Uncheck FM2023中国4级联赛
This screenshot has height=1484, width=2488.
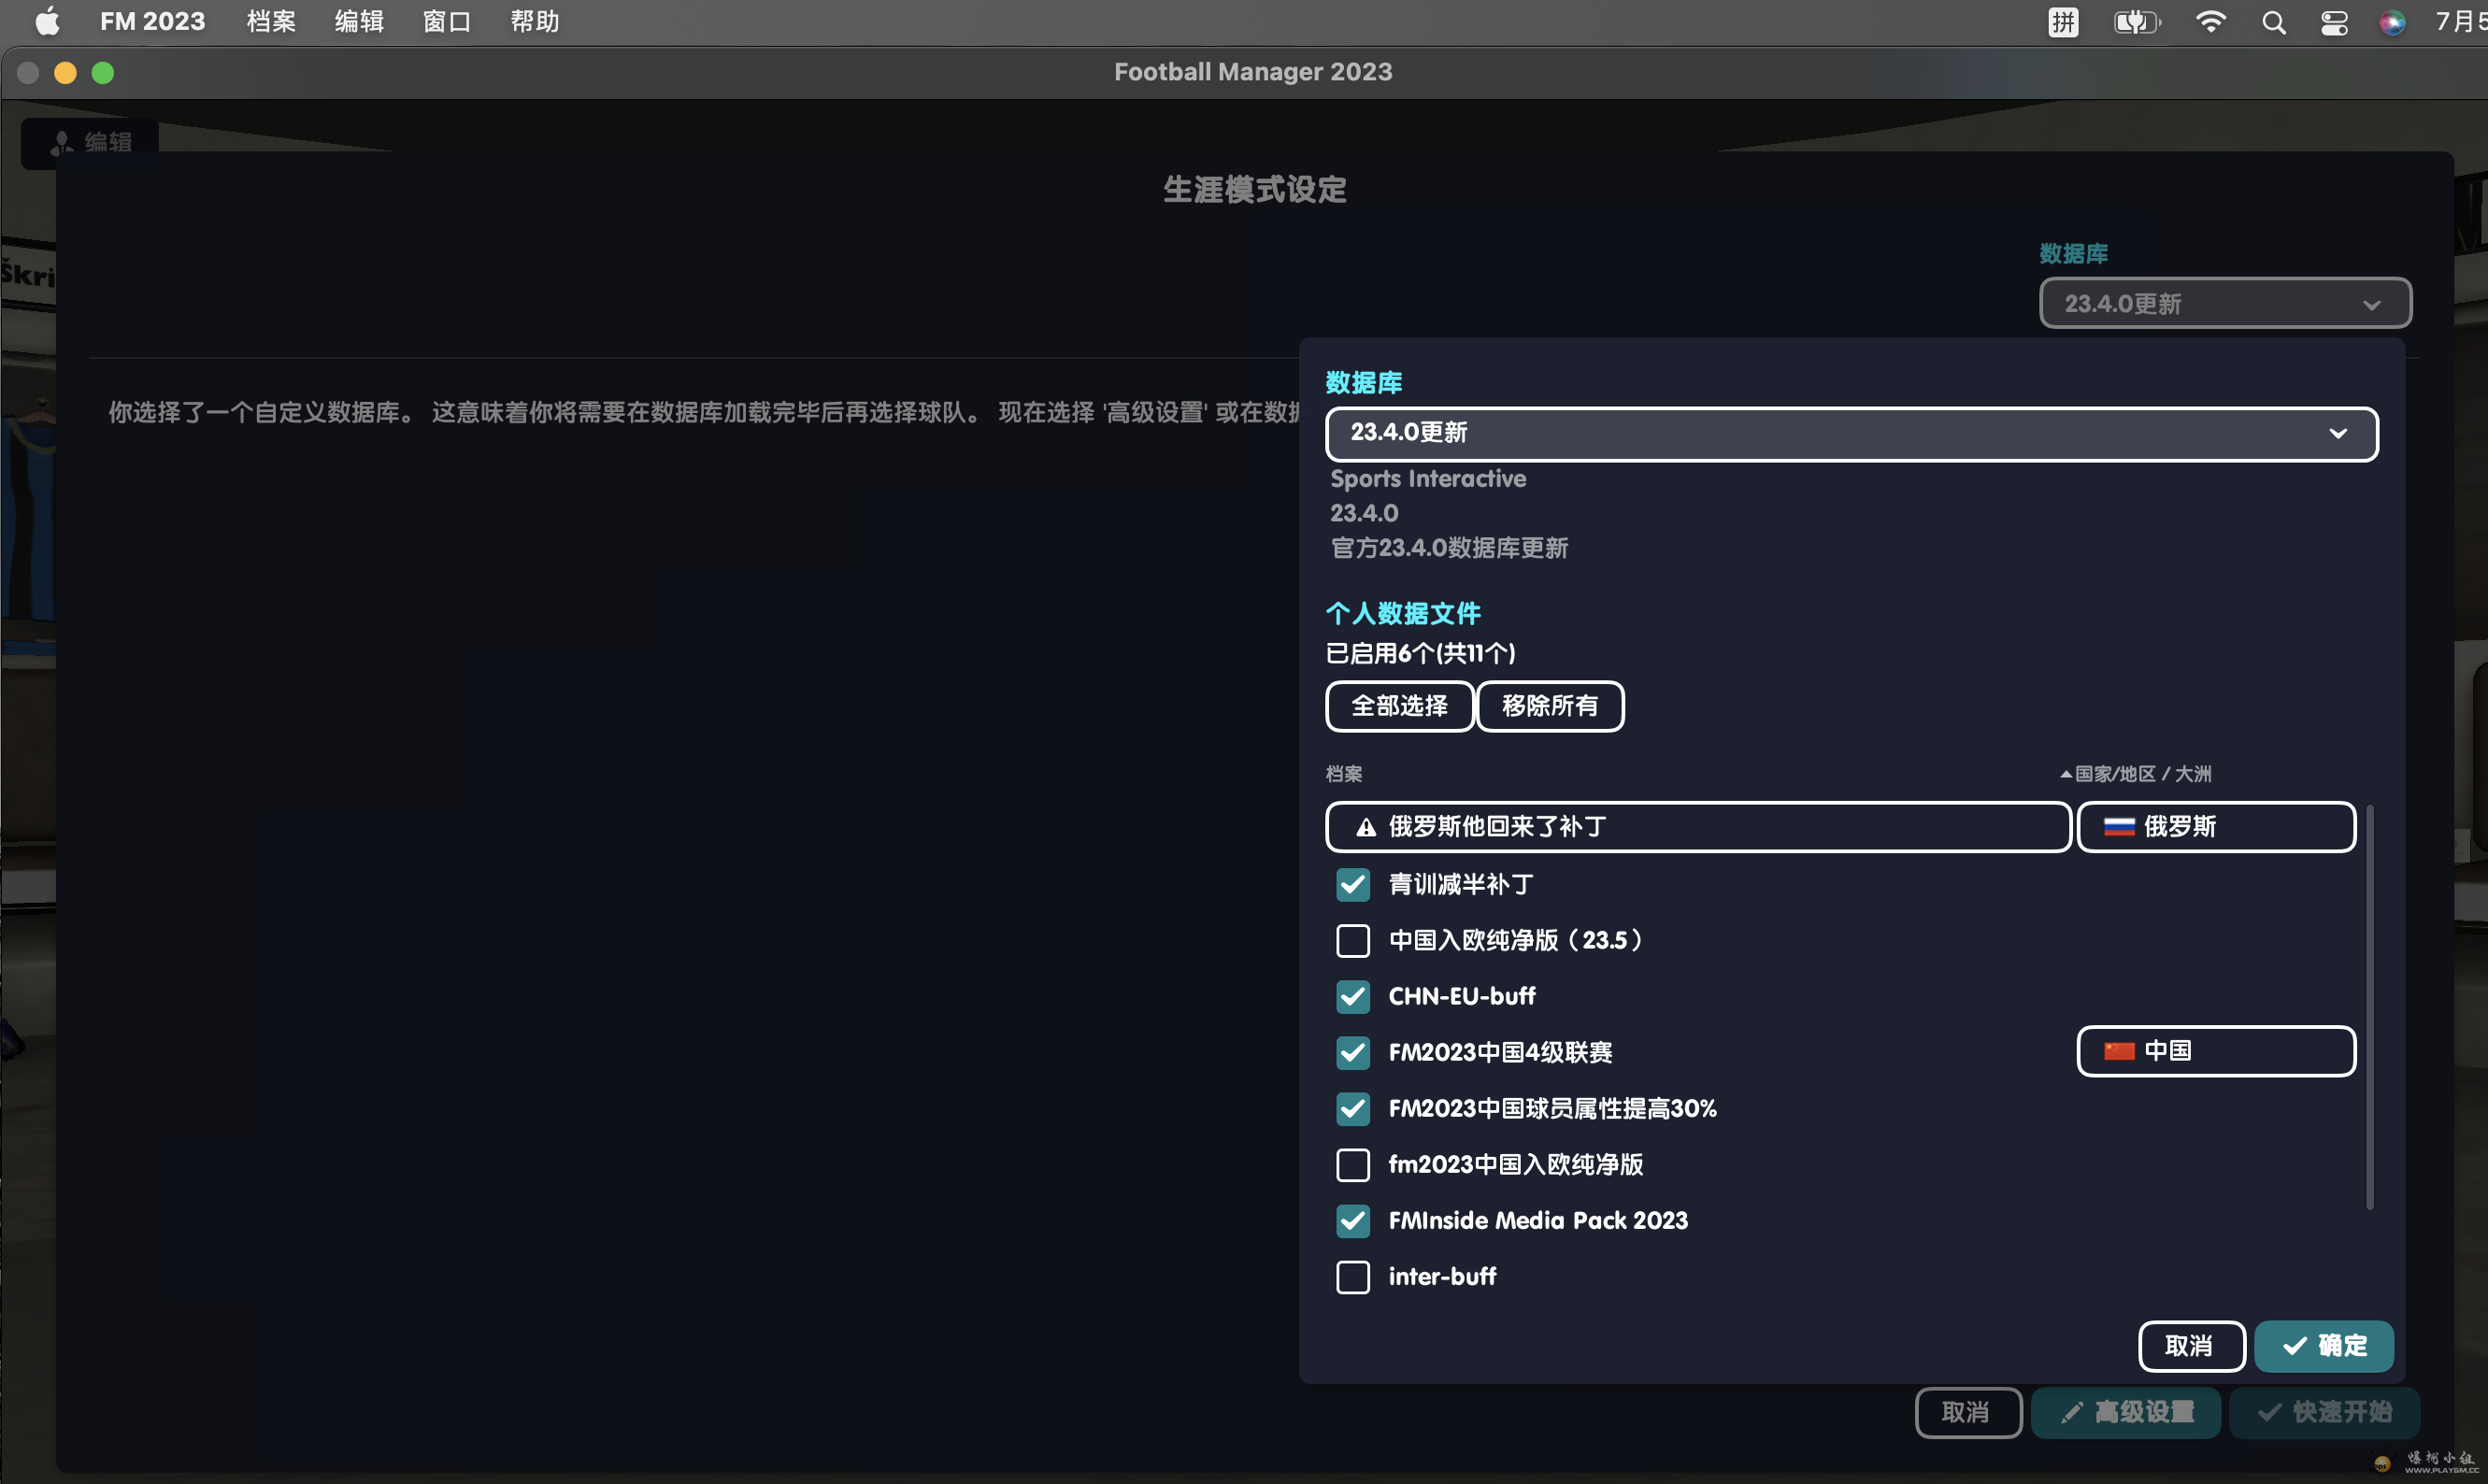pyautogui.click(x=1353, y=1052)
